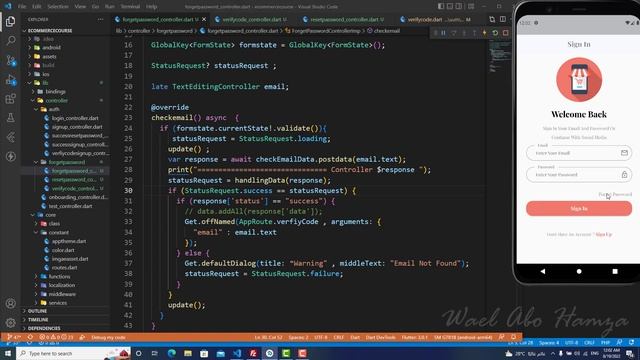
Task: Click the Password input field in emulator
Action: [579, 175]
